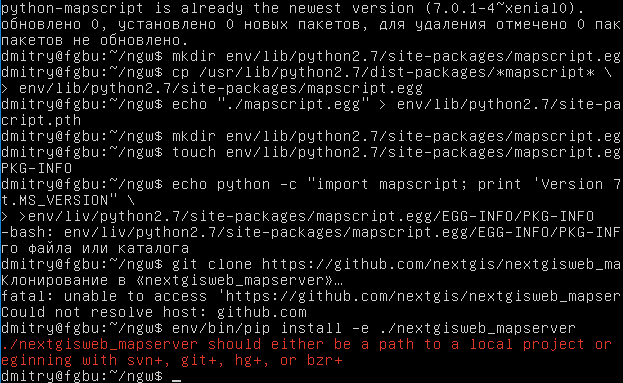Click the 'cript.pth' wrapped text

41,120
